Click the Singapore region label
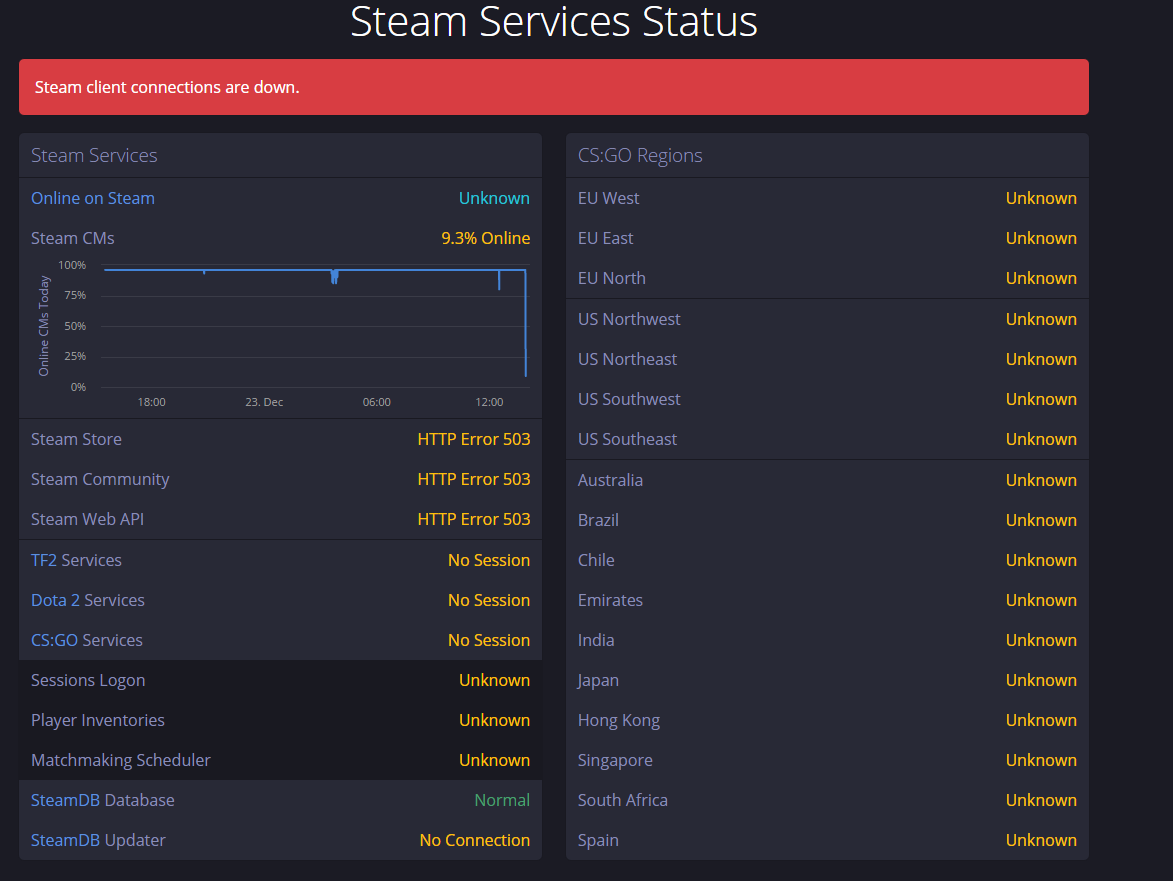 (x=615, y=761)
